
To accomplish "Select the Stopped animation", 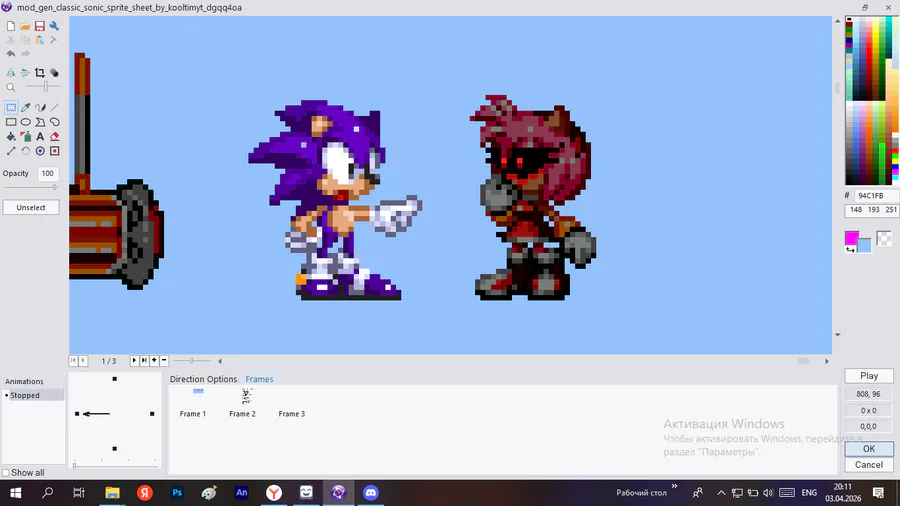I will pyautogui.click(x=33, y=395).
